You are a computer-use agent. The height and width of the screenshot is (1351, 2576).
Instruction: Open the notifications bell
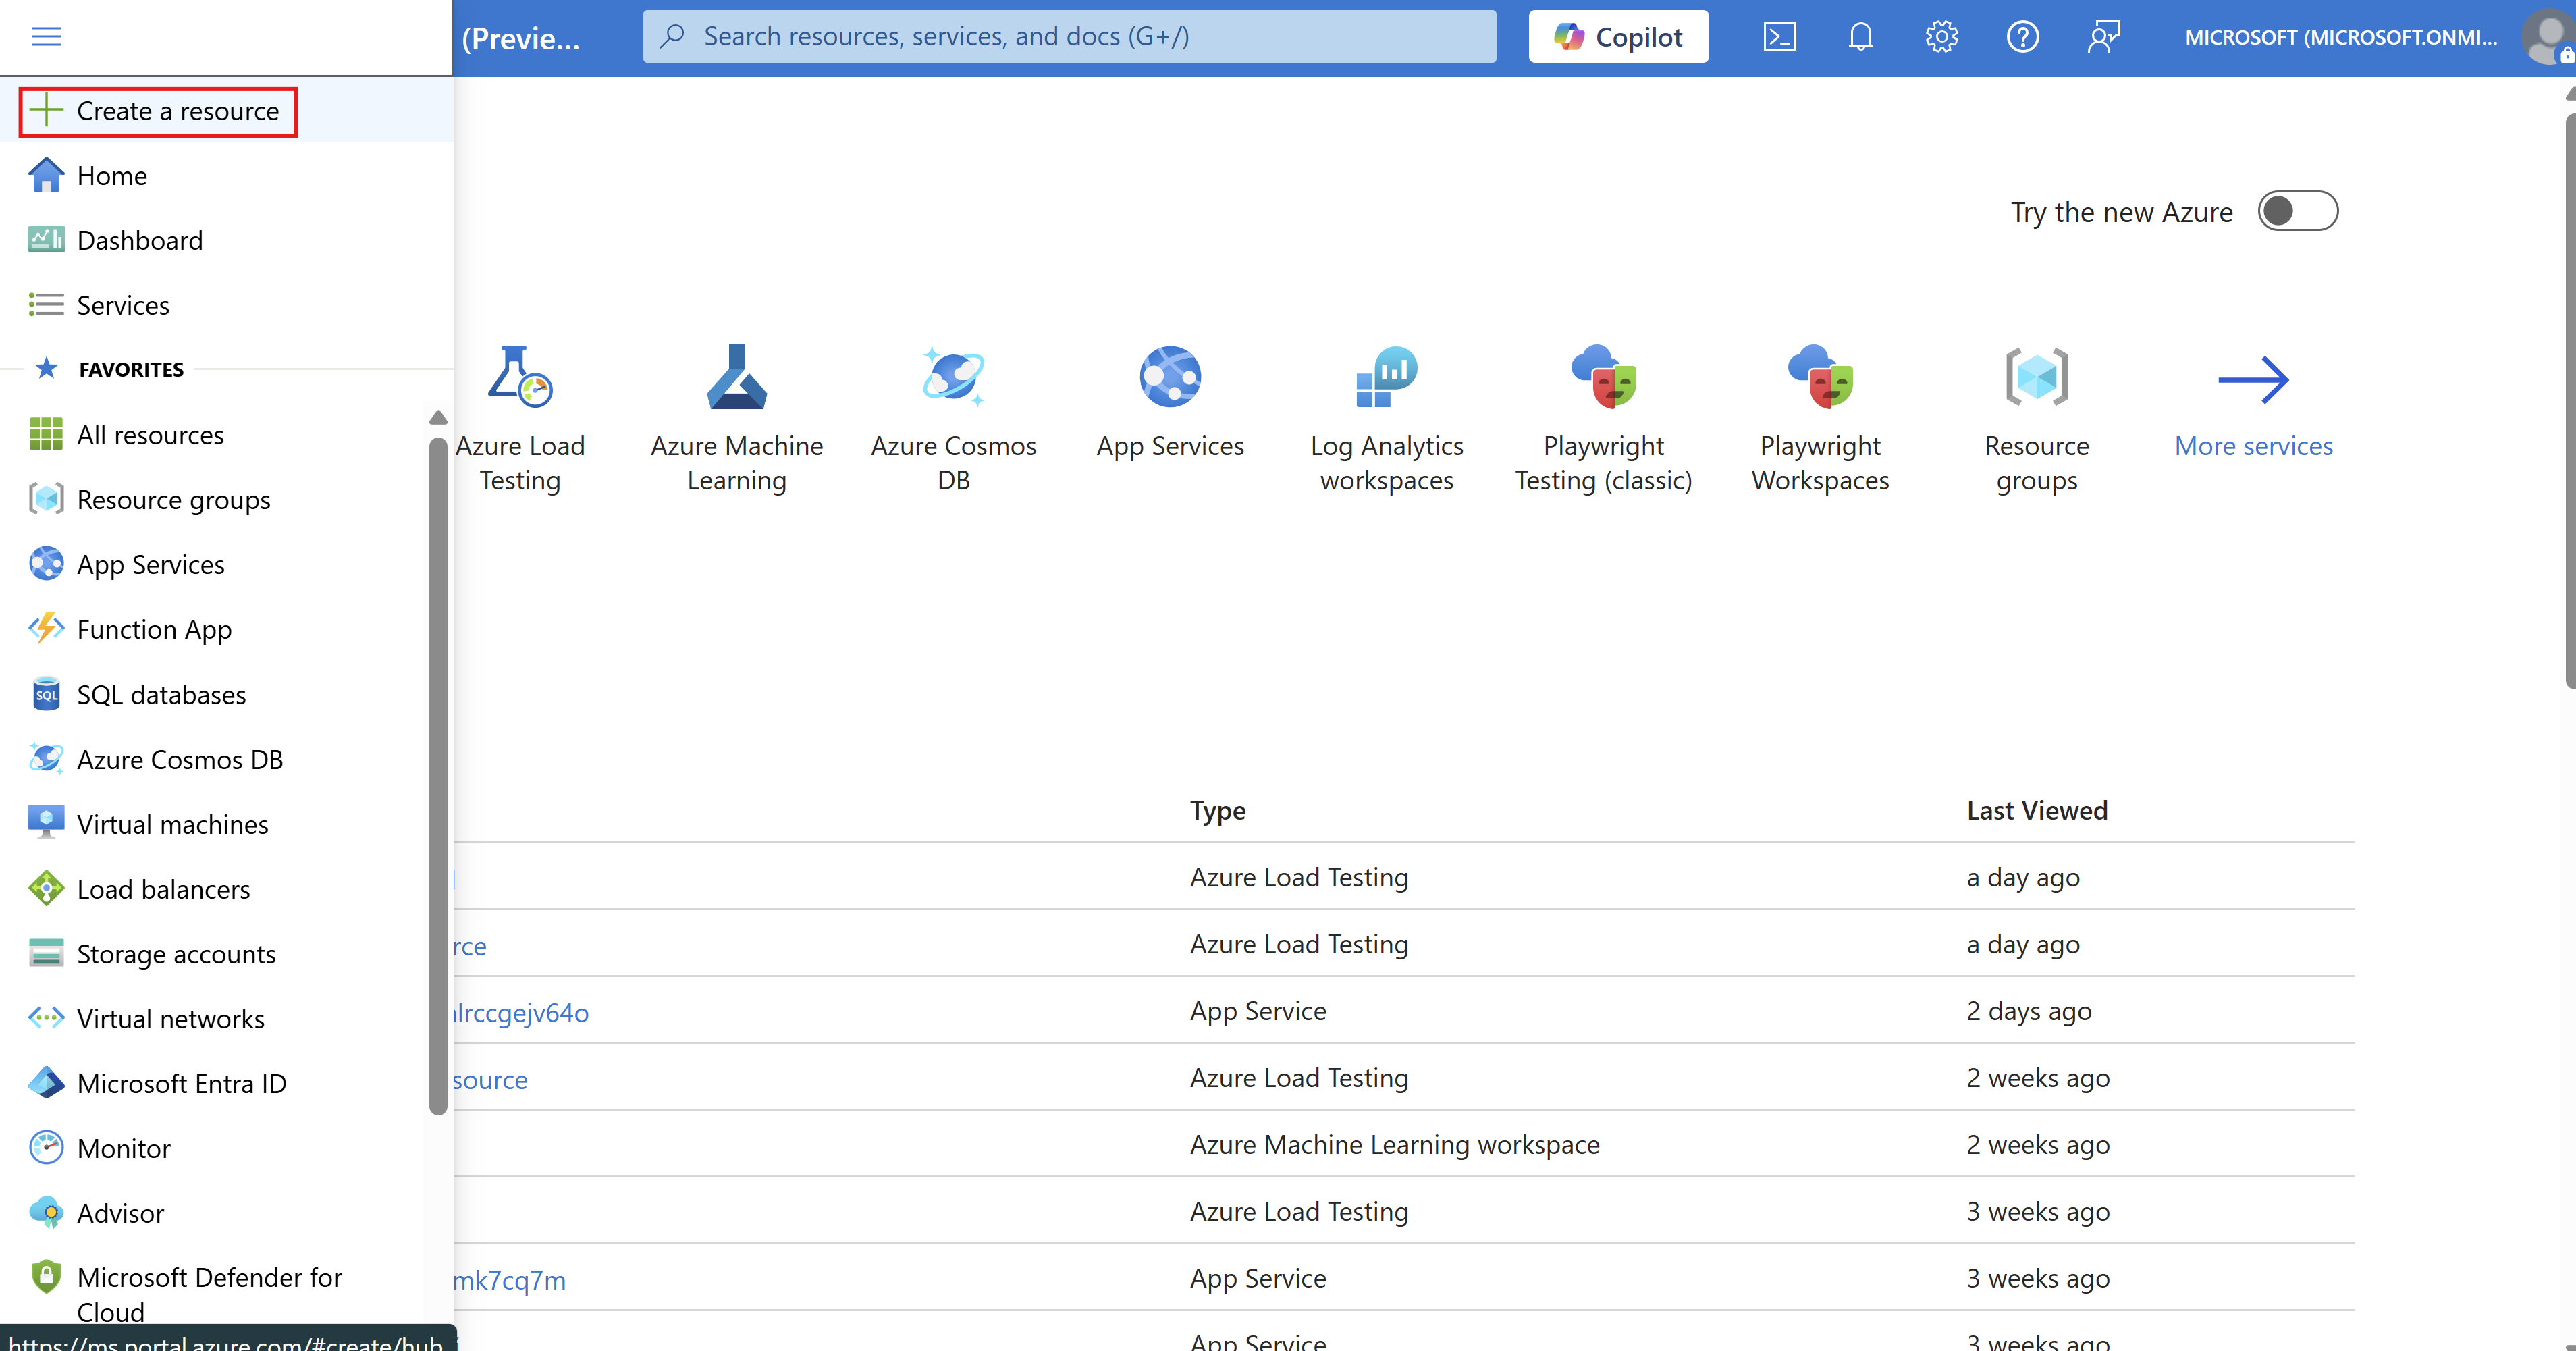[x=1861, y=36]
